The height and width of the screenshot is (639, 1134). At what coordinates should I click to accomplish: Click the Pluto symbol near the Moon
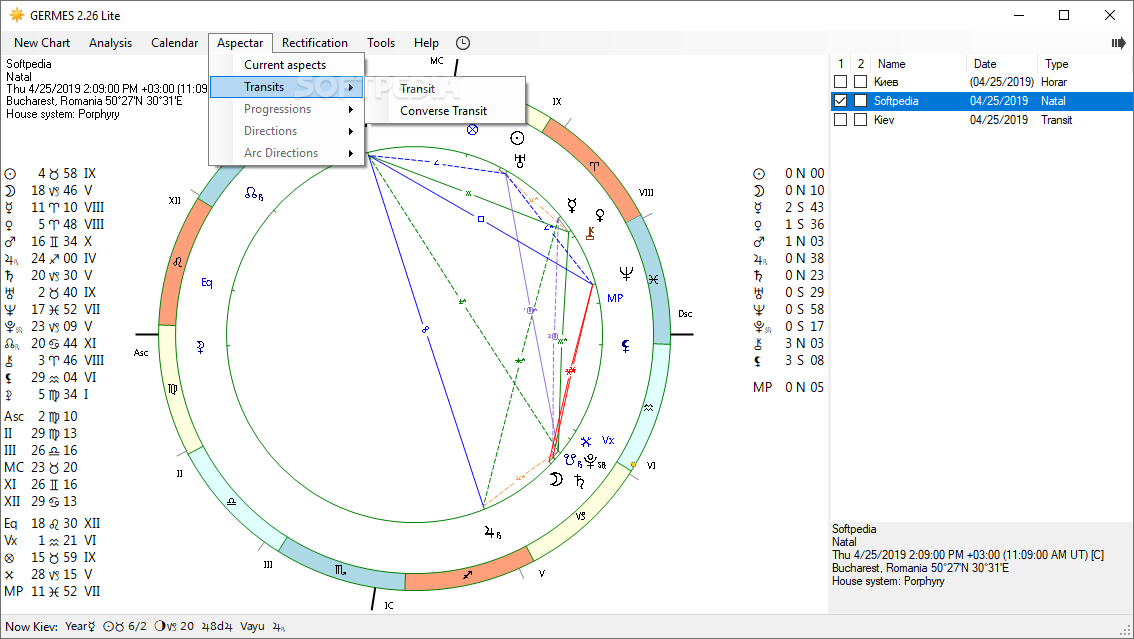pyautogui.click(x=594, y=462)
